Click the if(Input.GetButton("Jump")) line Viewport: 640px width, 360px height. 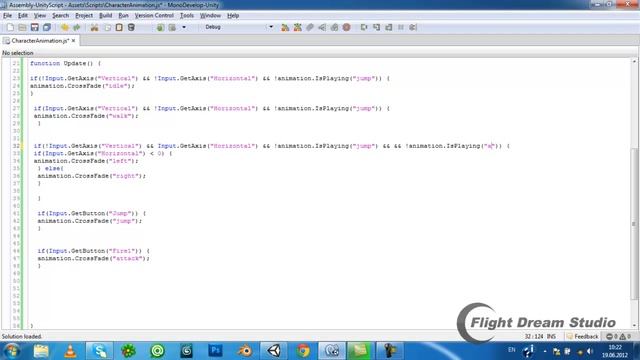(92, 213)
